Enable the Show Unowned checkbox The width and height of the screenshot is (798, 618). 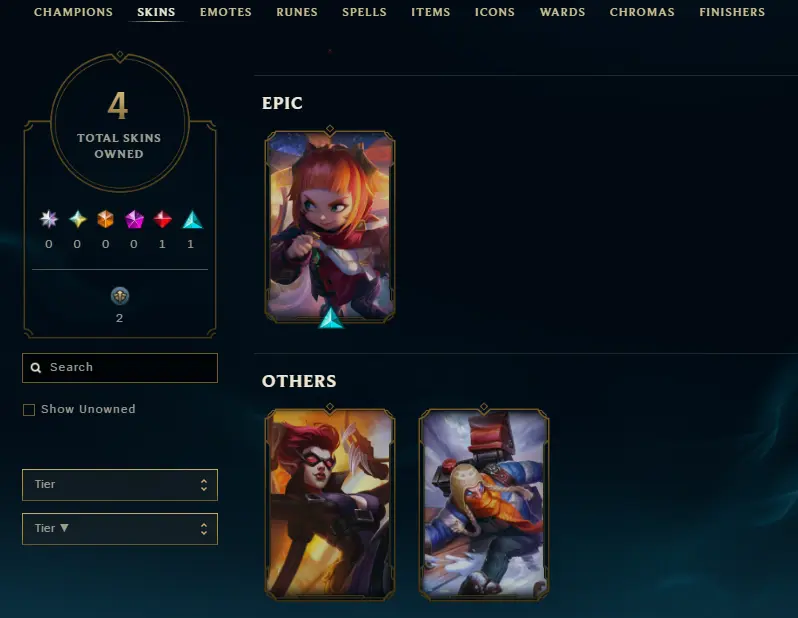click(x=29, y=410)
